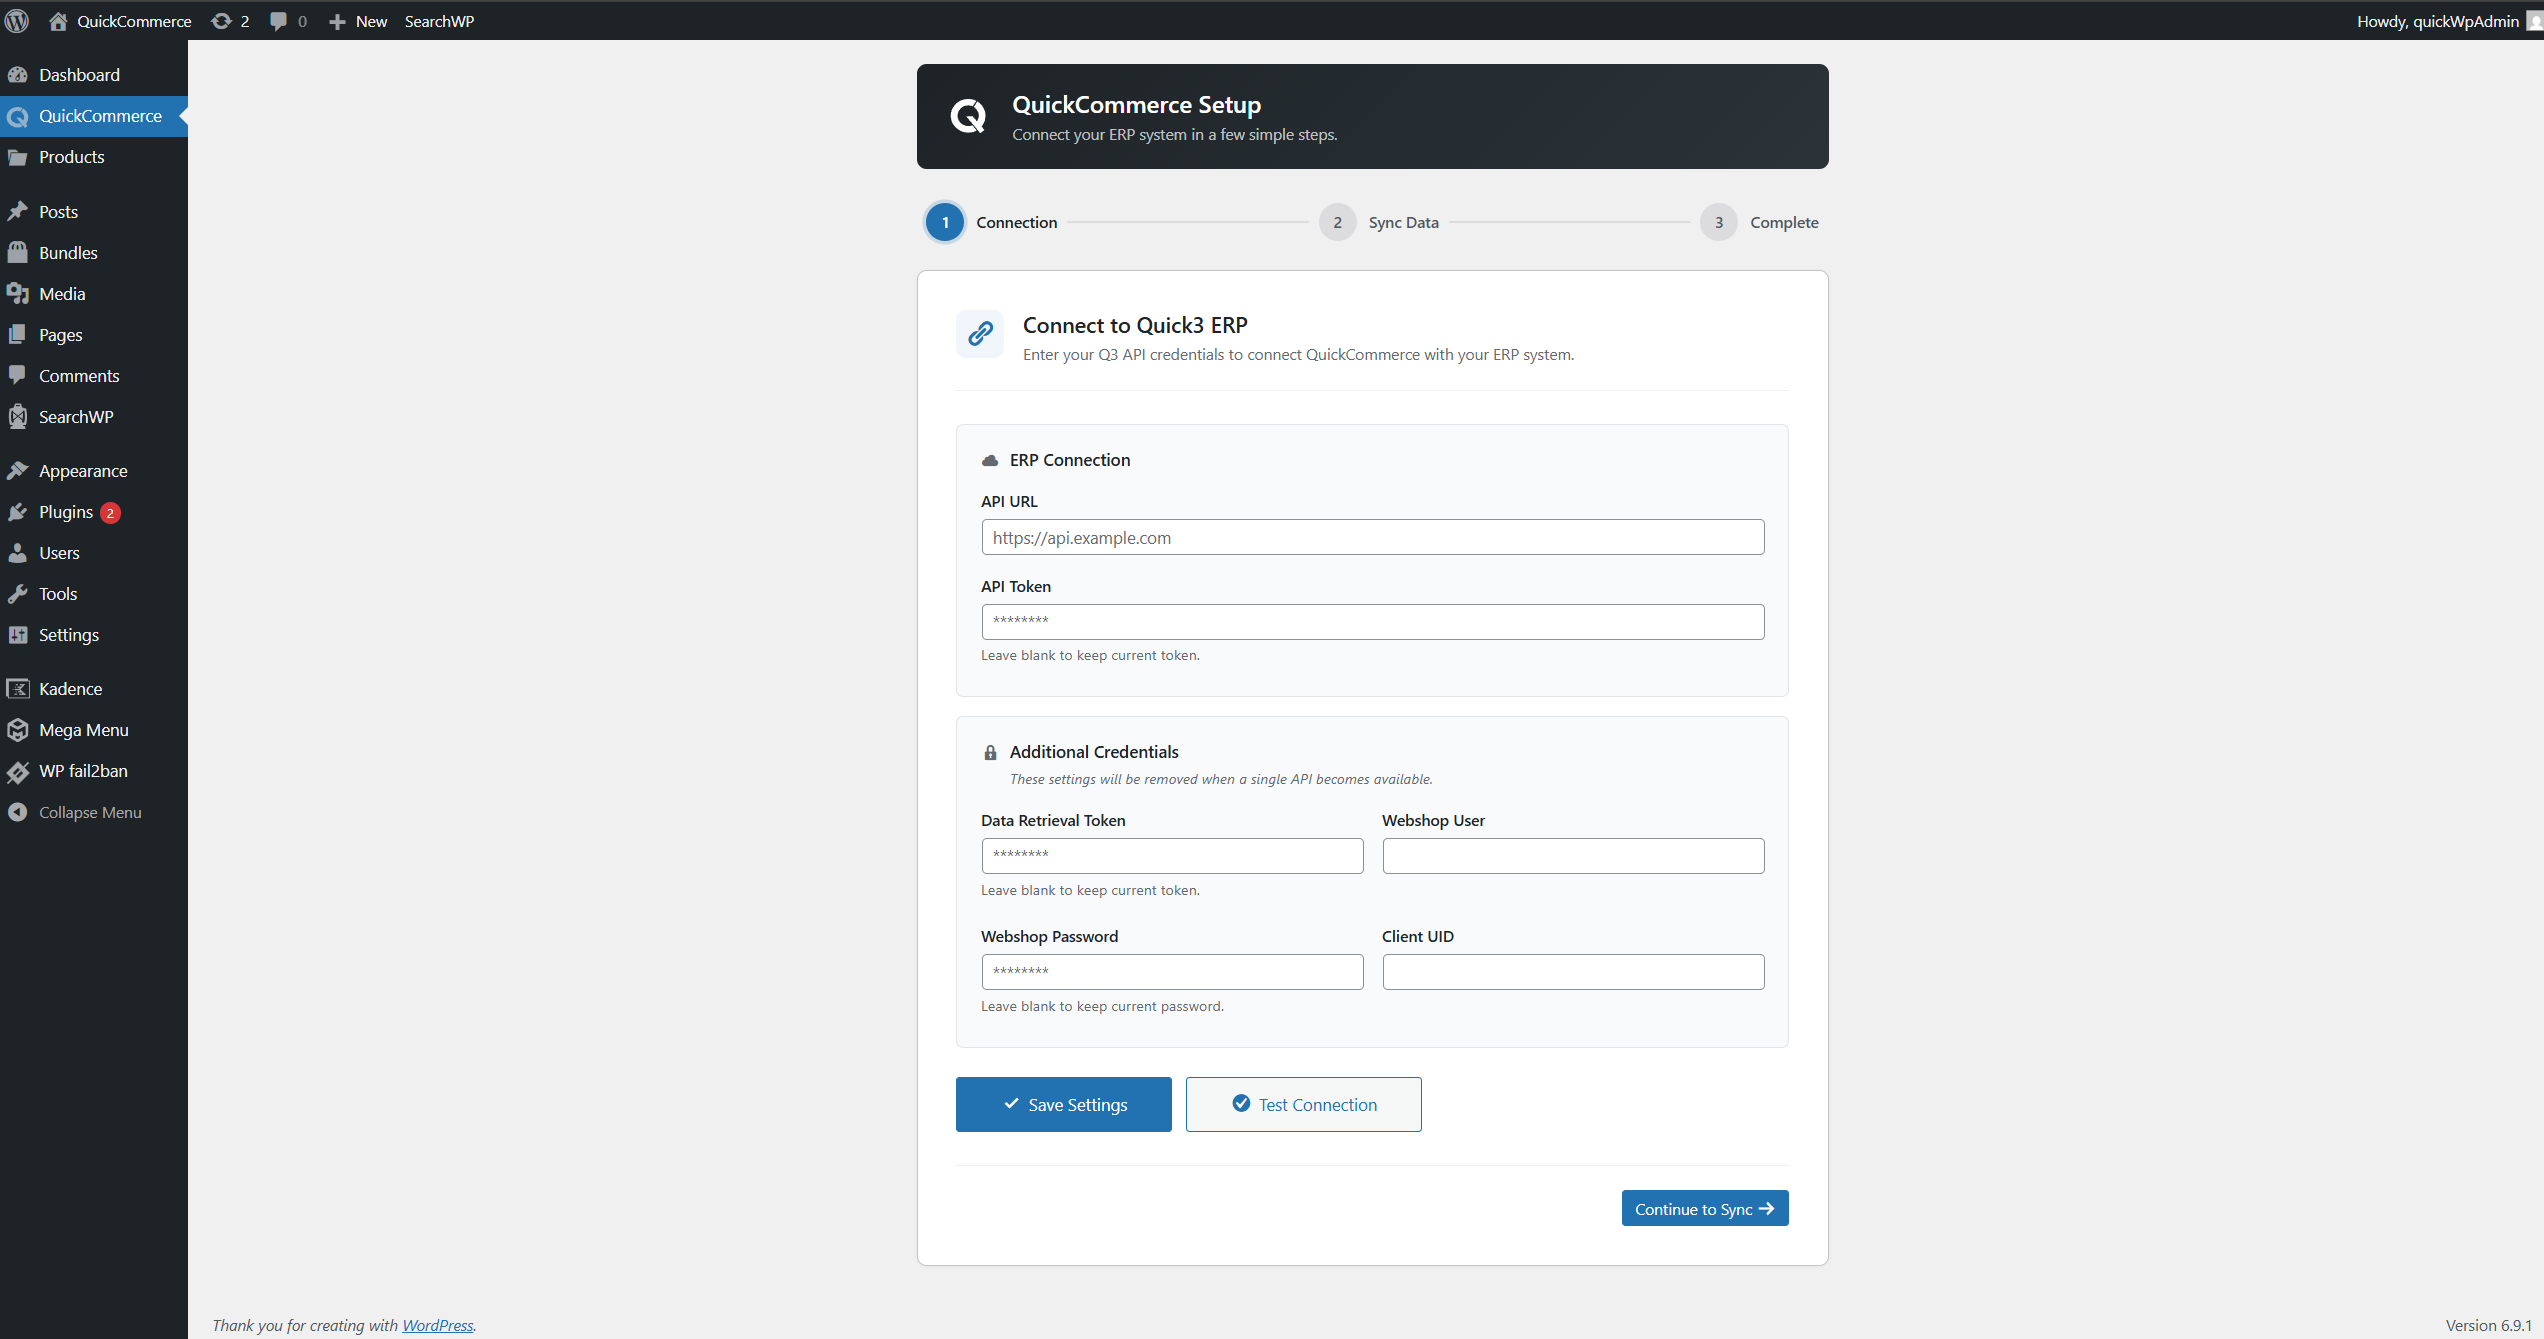Follow the WordPress footer link

(437, 1325)
